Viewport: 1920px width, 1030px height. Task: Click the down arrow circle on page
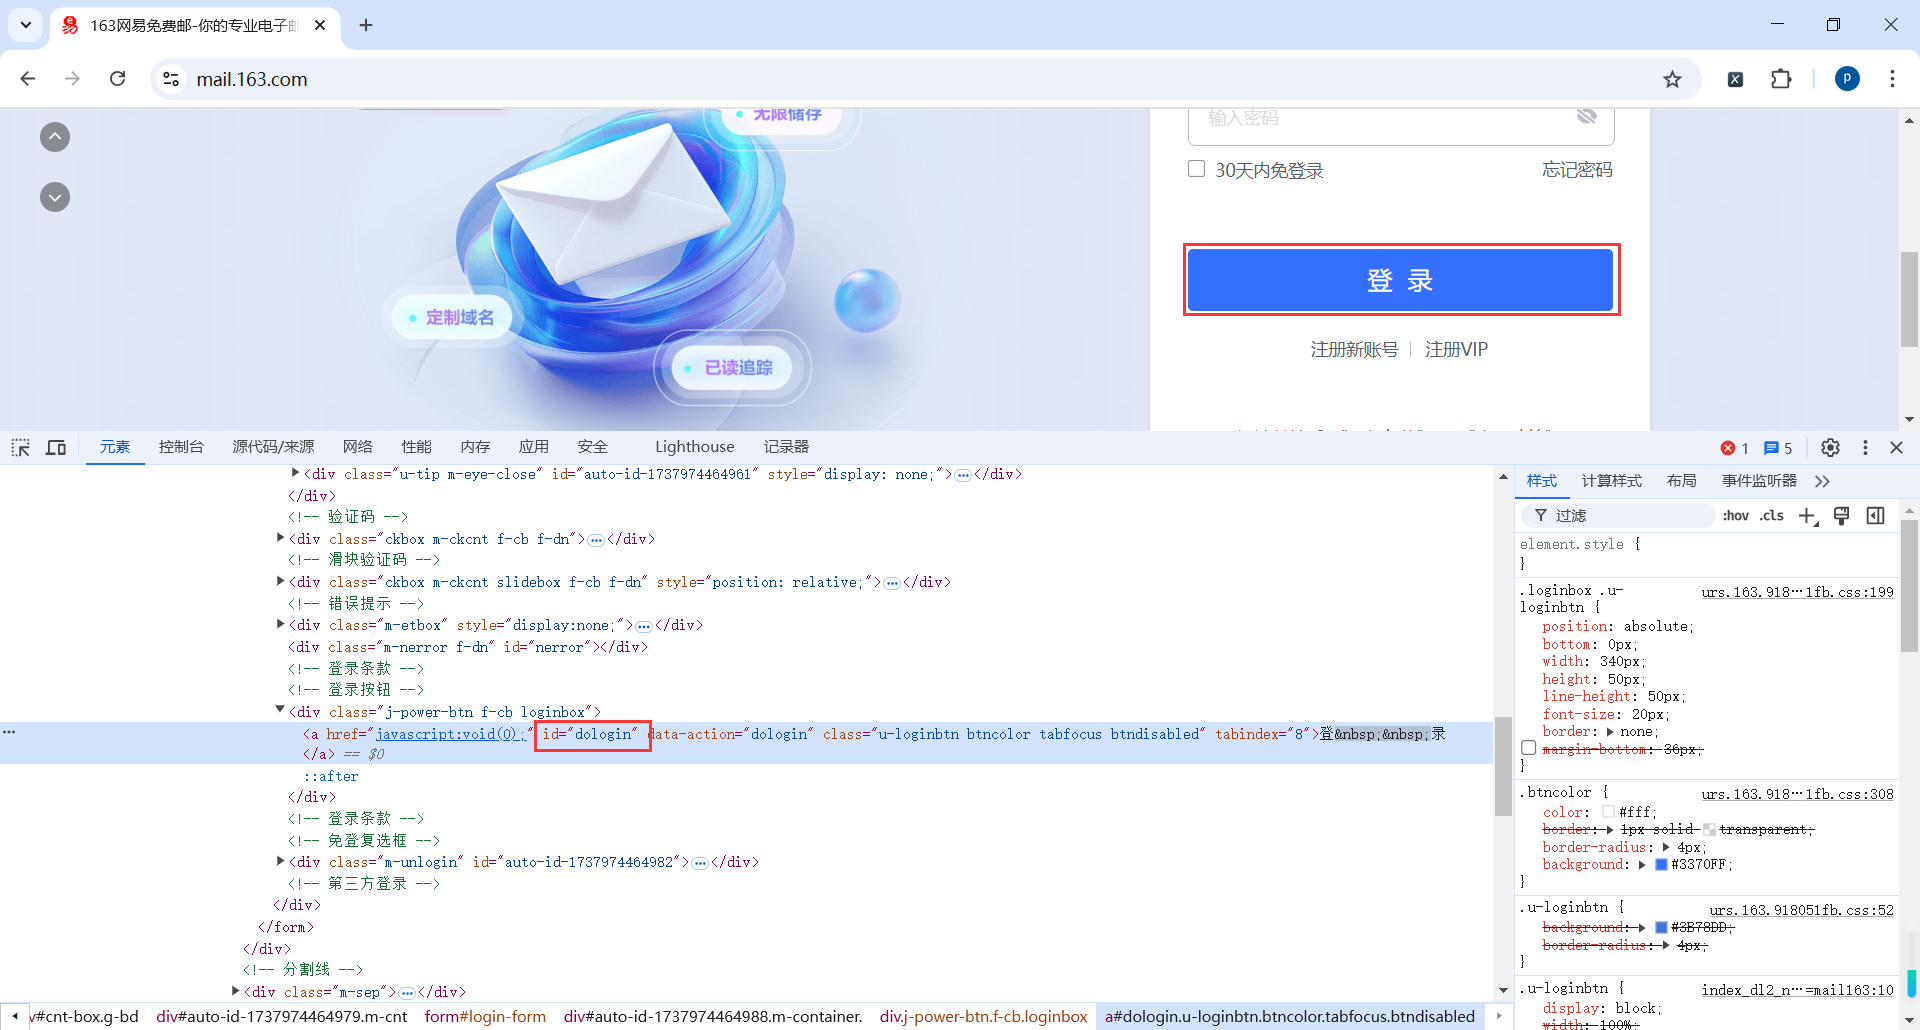pyautogui.click(x=55, y=197)
